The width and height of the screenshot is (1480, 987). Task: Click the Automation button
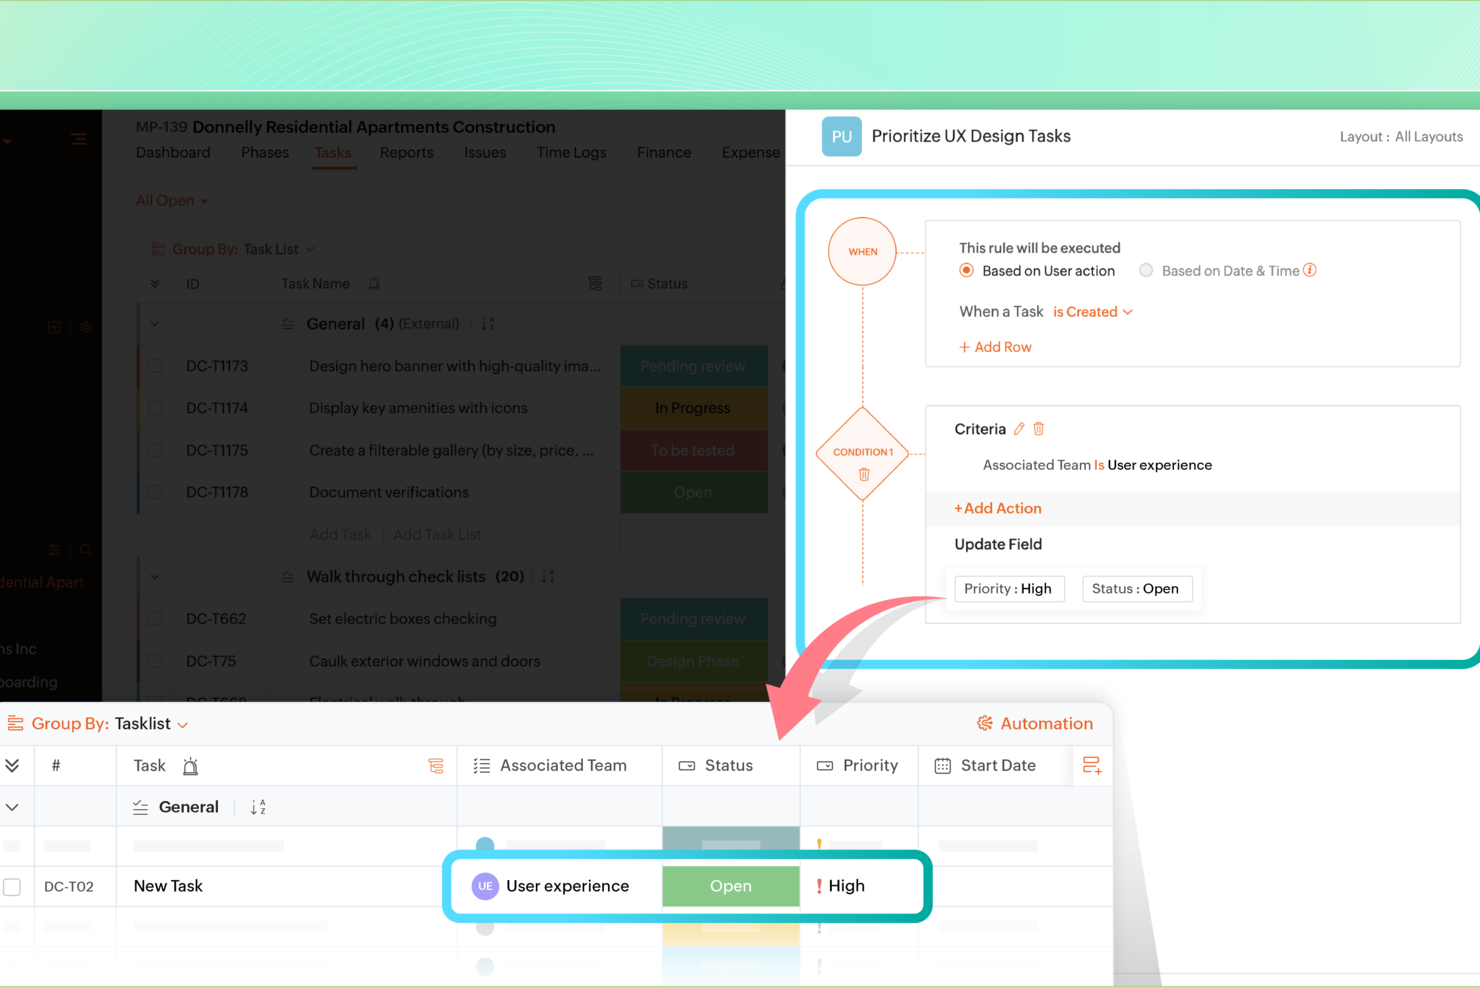coord(1035,723)
